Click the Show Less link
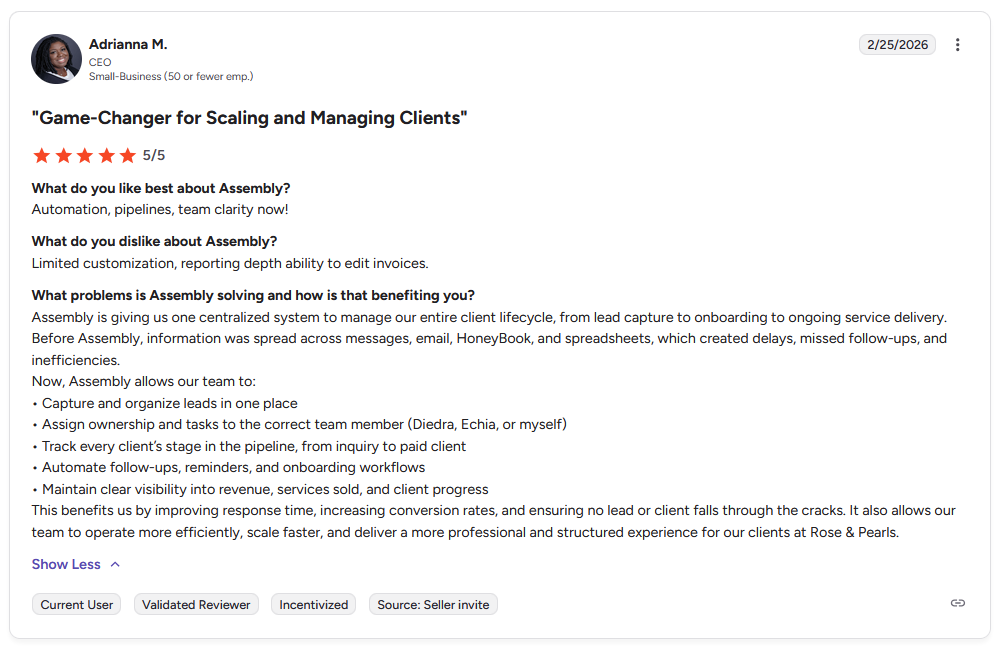1000x648 pixels. click(x=66, y=563)
